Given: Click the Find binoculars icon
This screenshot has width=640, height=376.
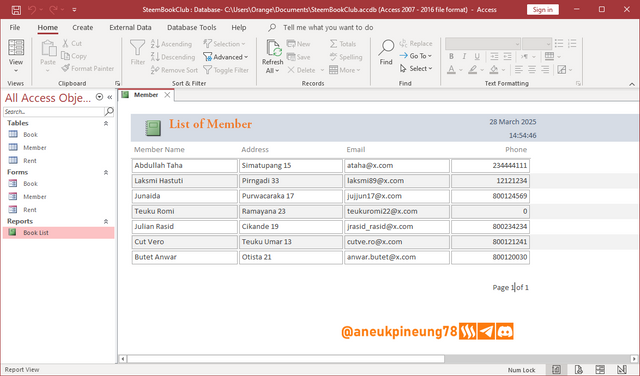Looking at the screenshot, I should point(386,48).
